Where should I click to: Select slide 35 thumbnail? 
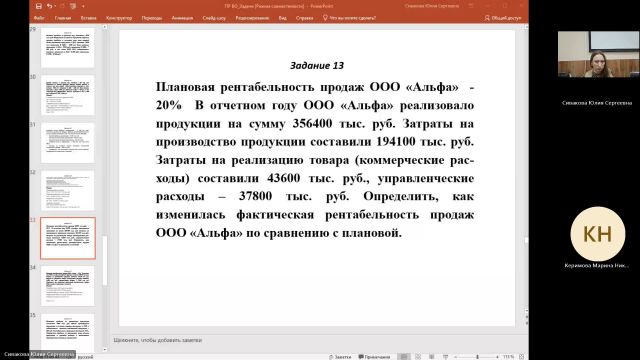(68, 333)
